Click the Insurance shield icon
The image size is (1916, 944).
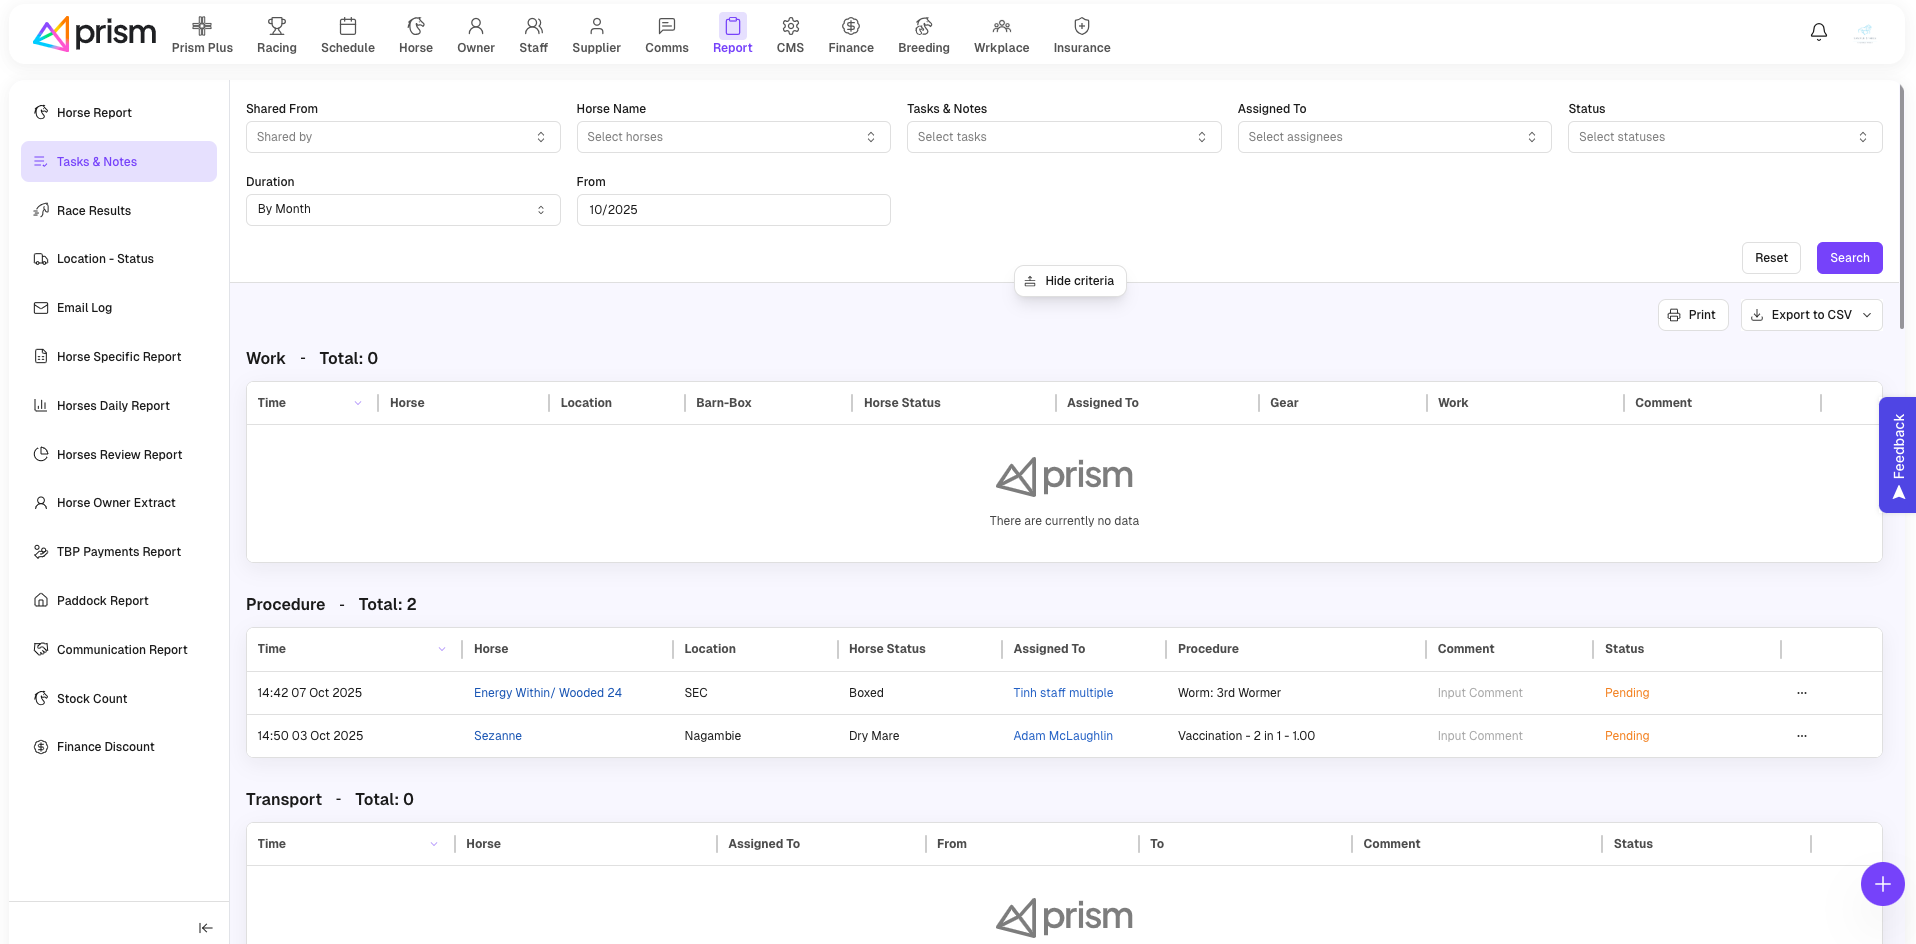tap(1081, 27)
